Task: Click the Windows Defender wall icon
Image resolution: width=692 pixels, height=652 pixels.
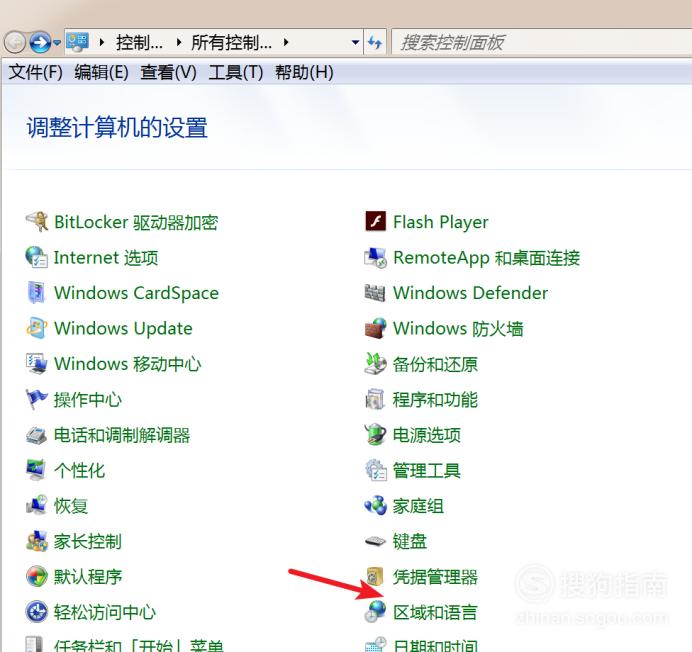Action: pyautogui.click(x=376, y=293)
